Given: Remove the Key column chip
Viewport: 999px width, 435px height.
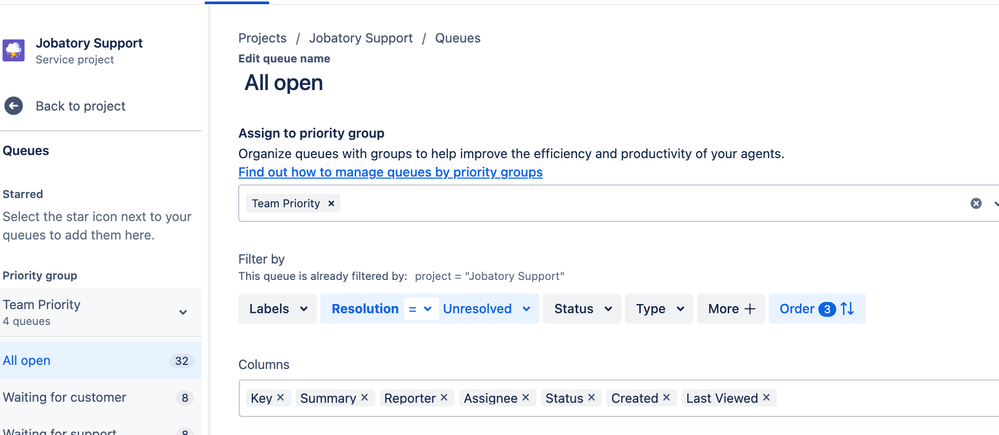Looking at the screenshot, I should pyautogui.click(x=280, y=397).
